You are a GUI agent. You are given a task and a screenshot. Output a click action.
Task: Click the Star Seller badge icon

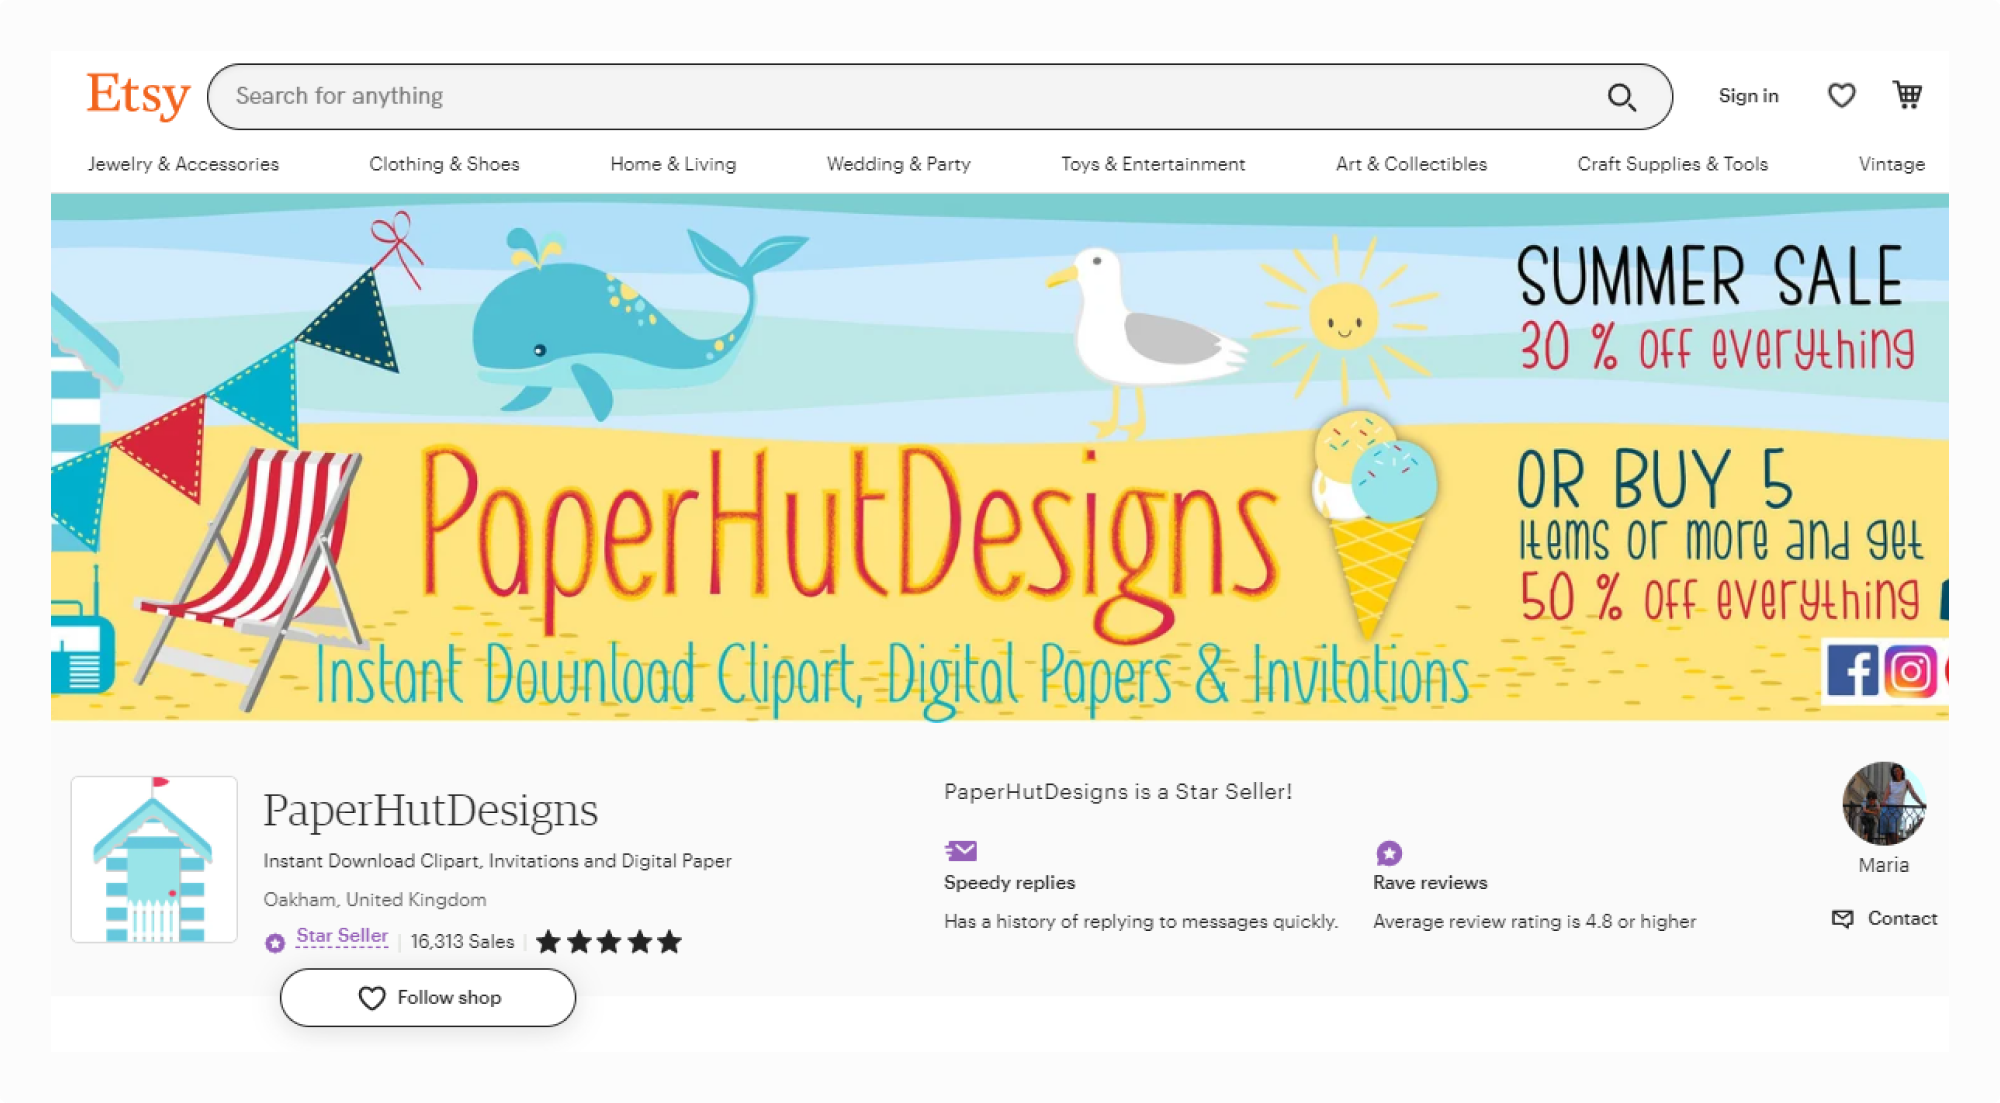(x=275, y=942)
